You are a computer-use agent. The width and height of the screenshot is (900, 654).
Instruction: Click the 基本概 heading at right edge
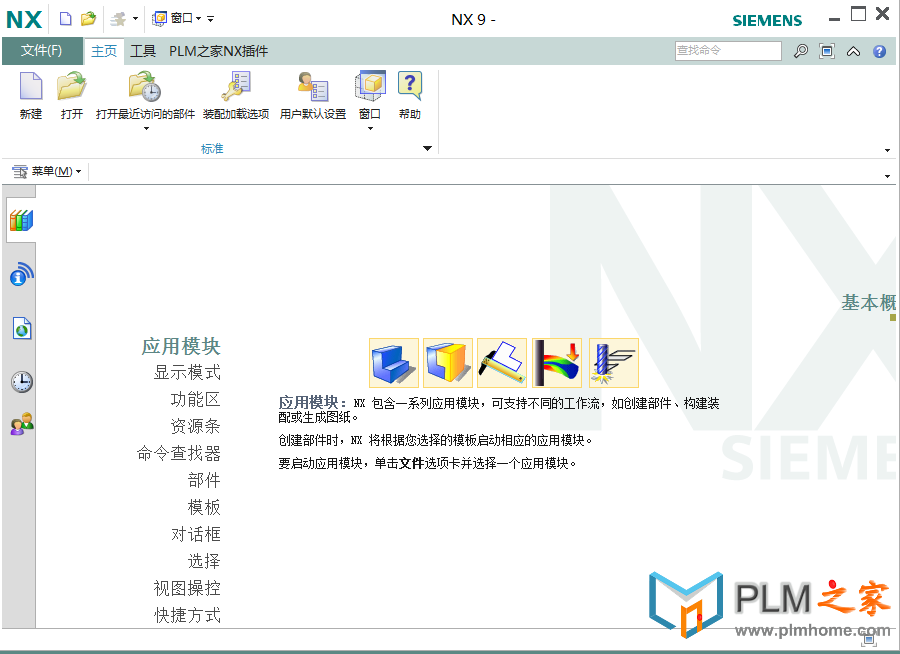click(x=869, y=303)
